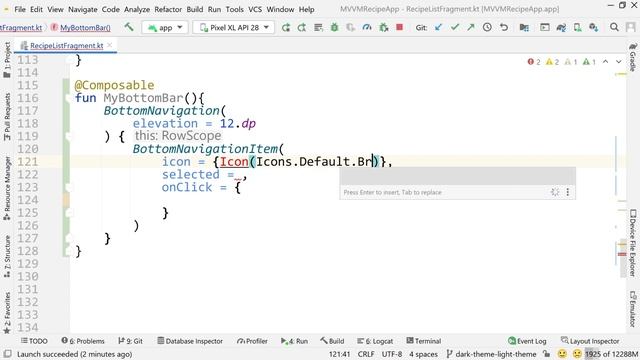Screen dimensions: 640x360
Task: Click Sync Project with Gradle Files icon
Action: (x=561, y=27)
